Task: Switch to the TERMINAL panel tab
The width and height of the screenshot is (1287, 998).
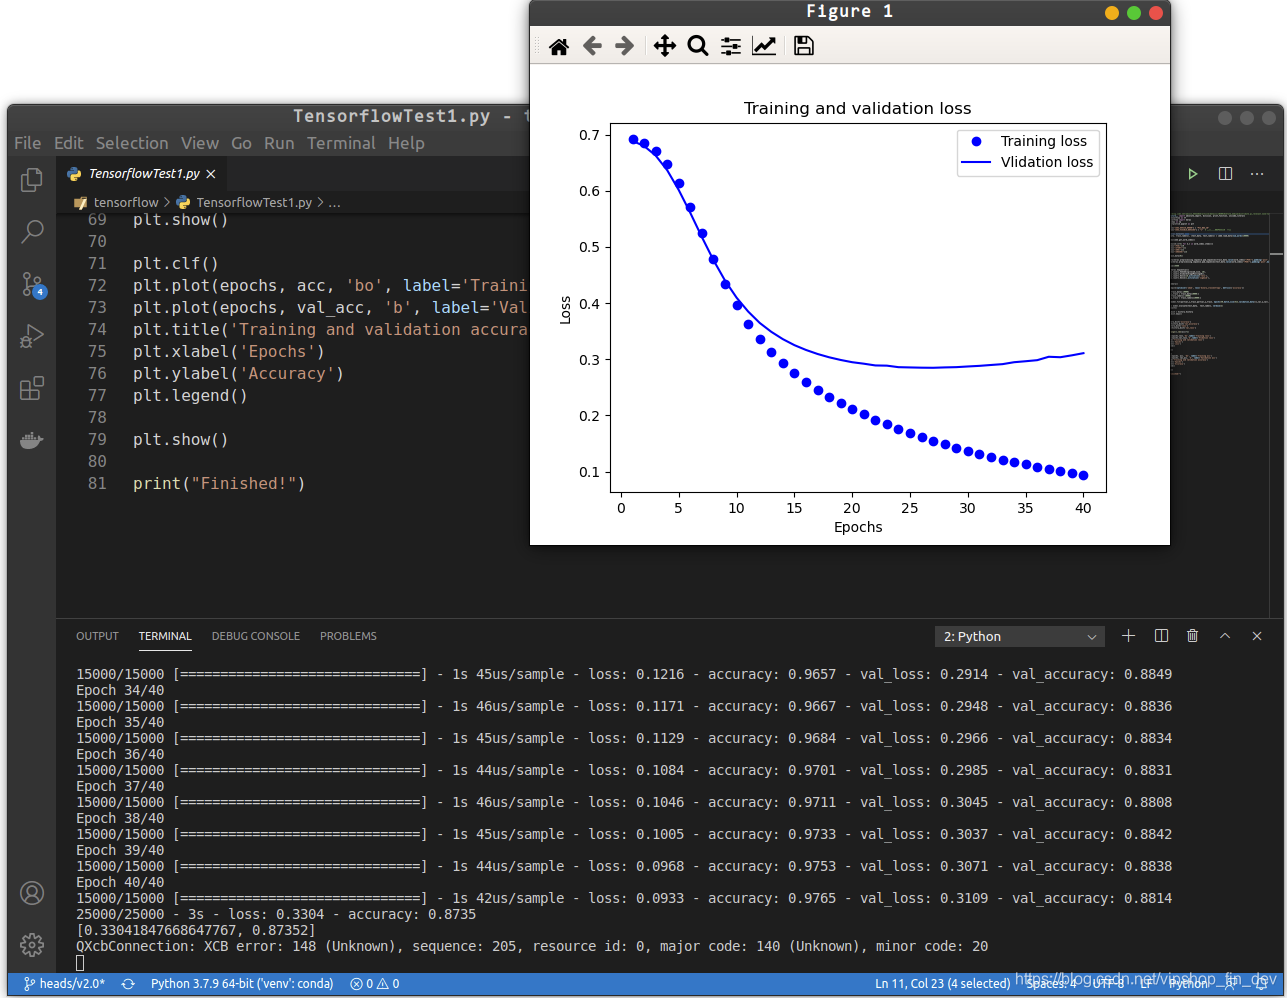Action: point(165,636)
